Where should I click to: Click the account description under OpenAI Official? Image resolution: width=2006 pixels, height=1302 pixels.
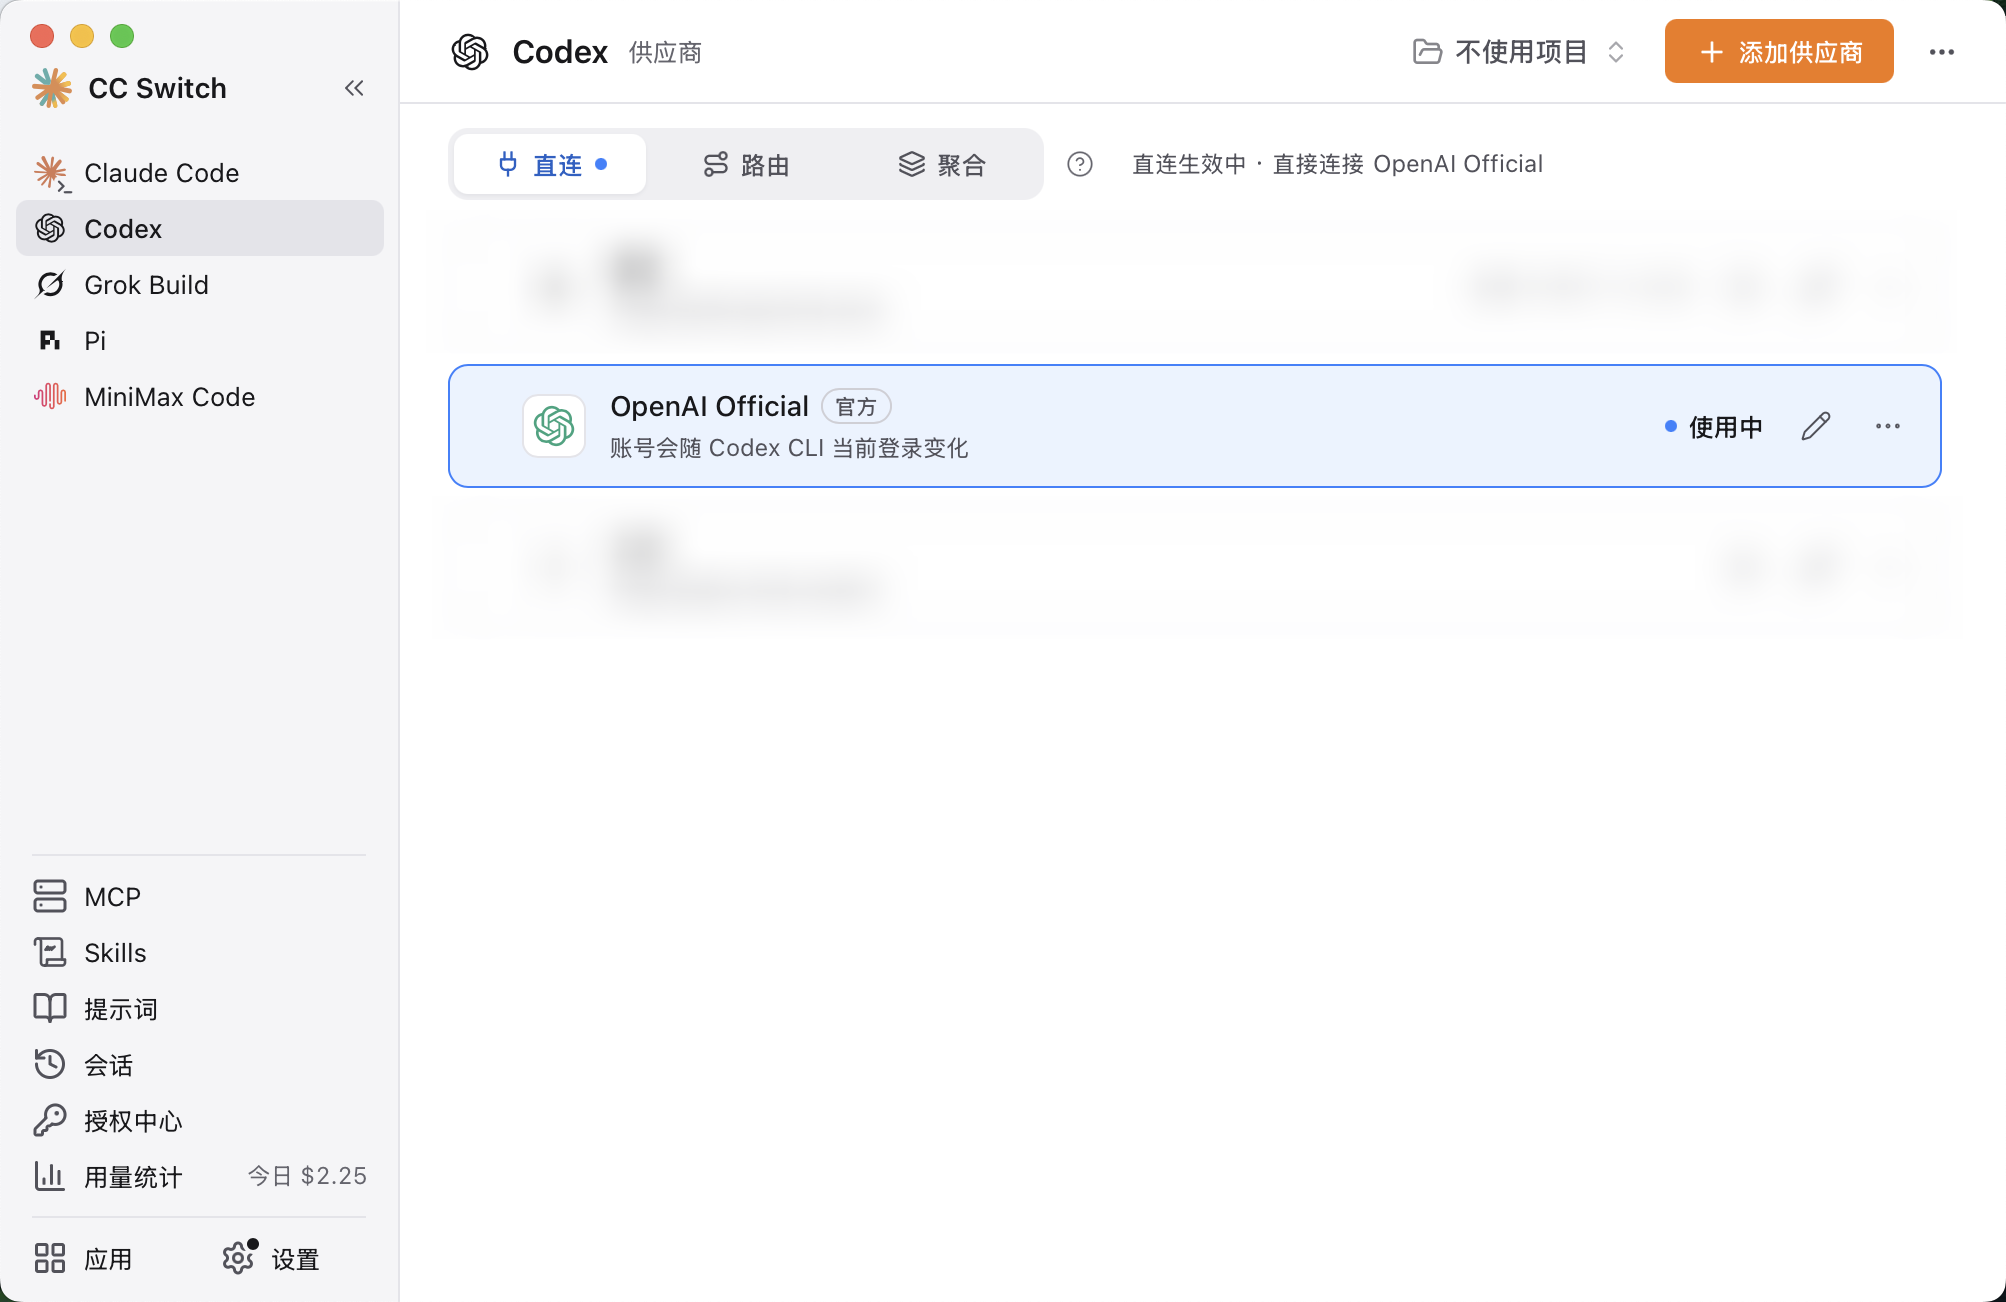789,448
